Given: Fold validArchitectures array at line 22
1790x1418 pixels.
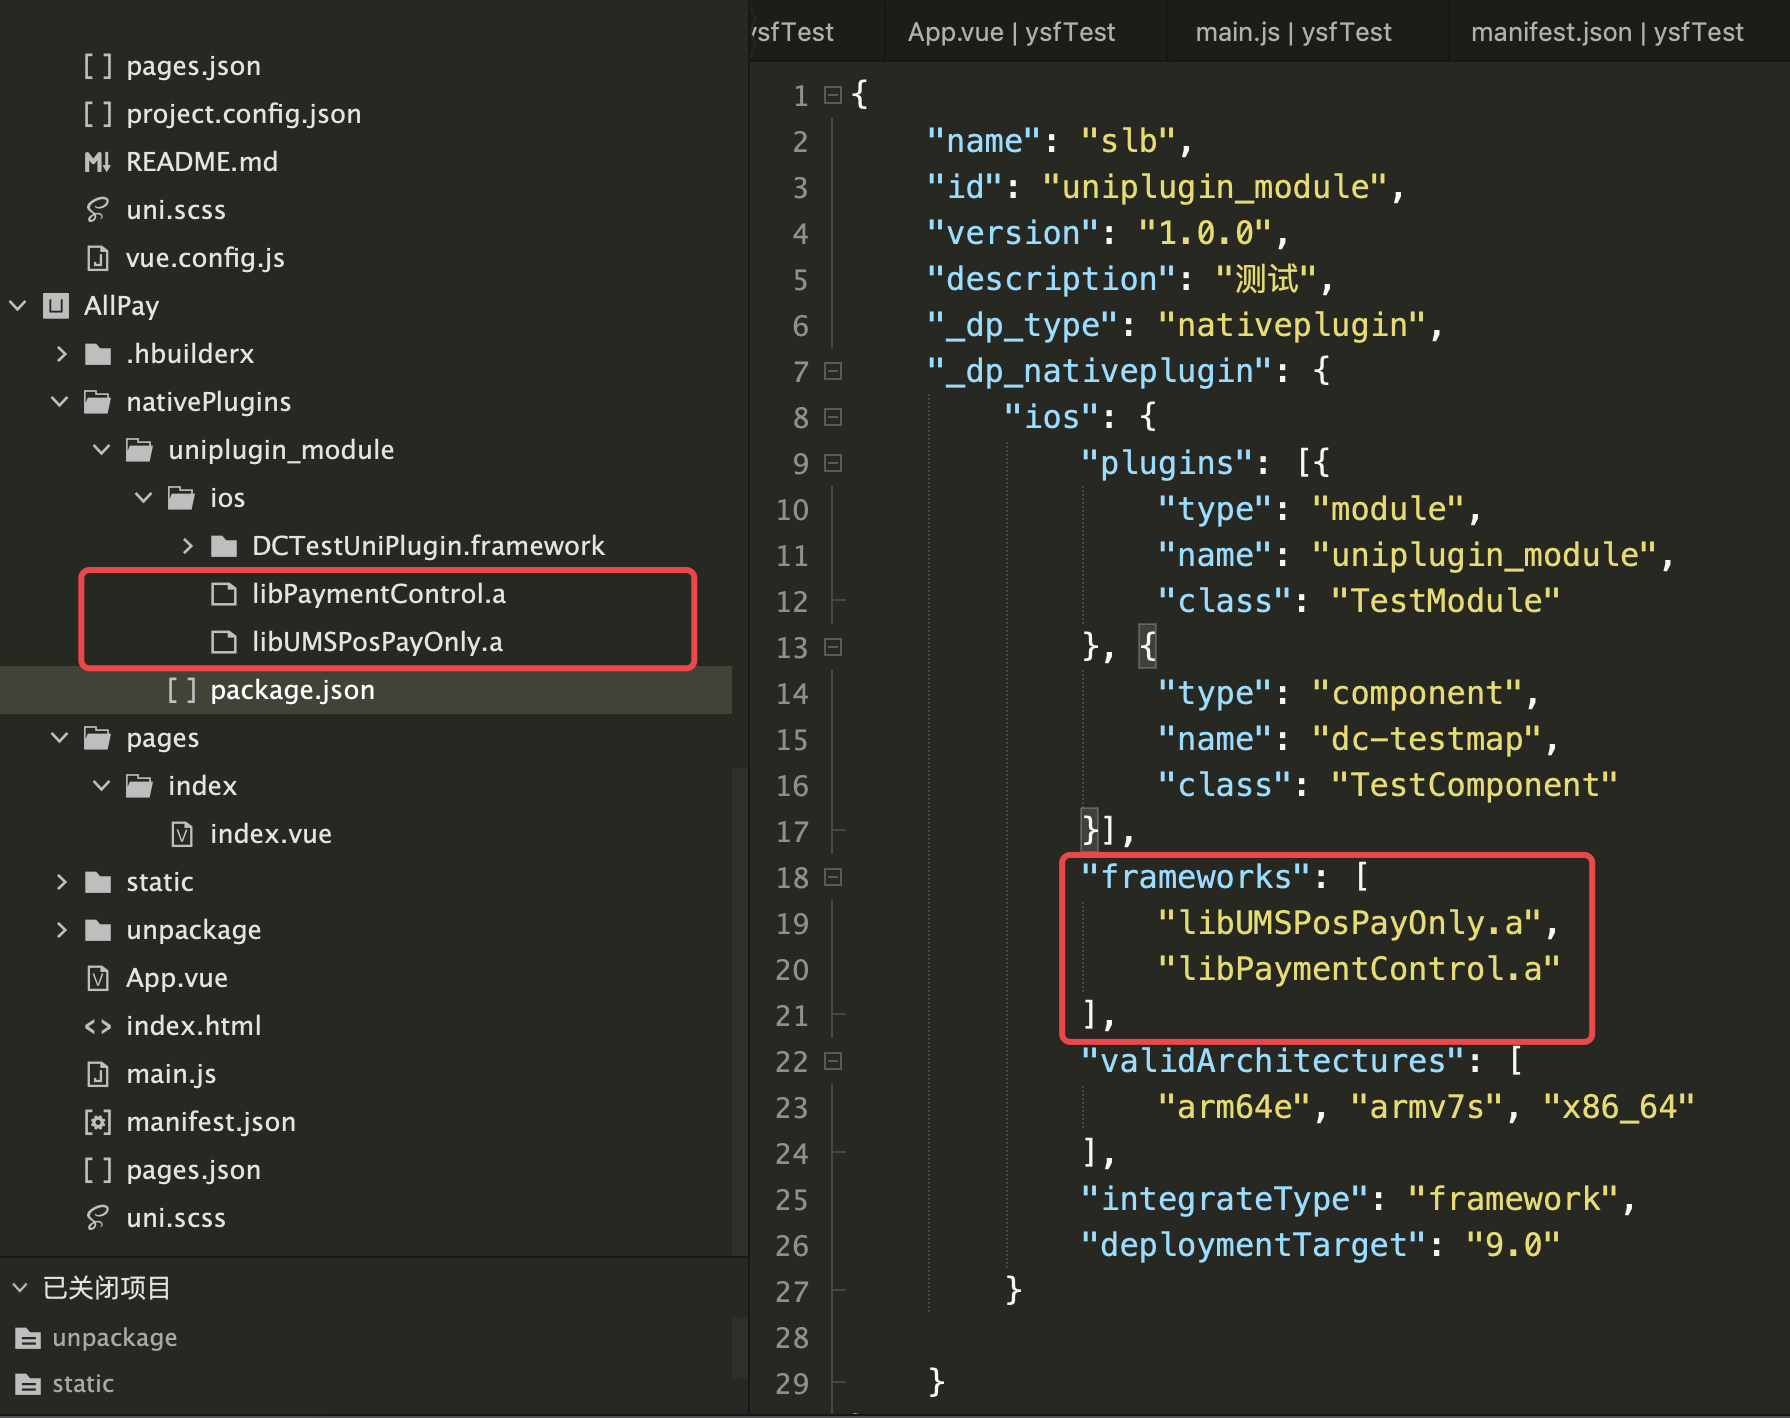Looking at the screenshot, I should (833, 1061).
